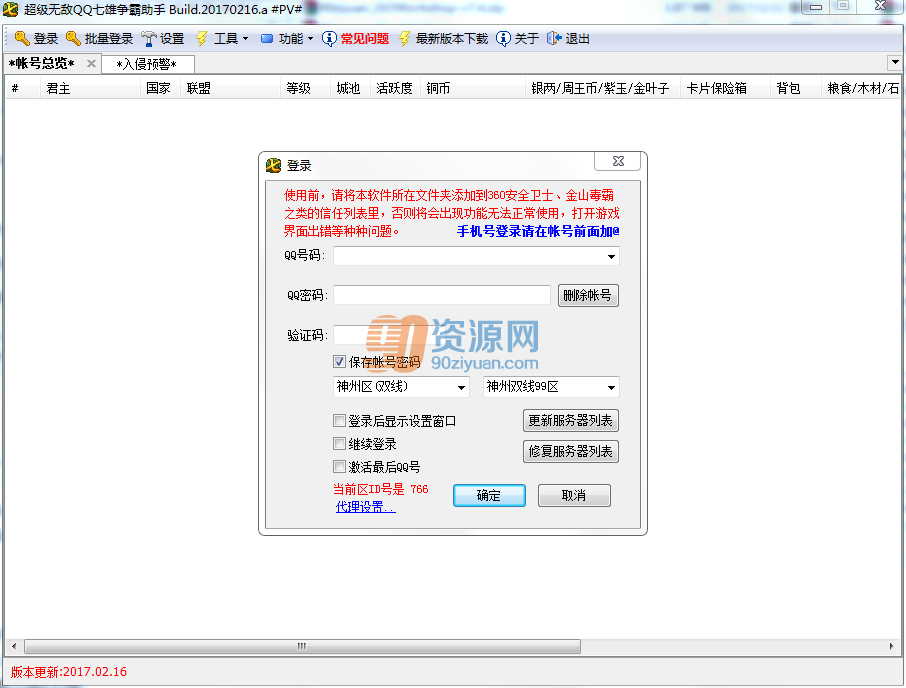Image resolution: width=906 pixels, height=688 pixels.
Task: Click the 银两/周王币/紫玉/金叶子 column header
Action: [x=603, y=88]
